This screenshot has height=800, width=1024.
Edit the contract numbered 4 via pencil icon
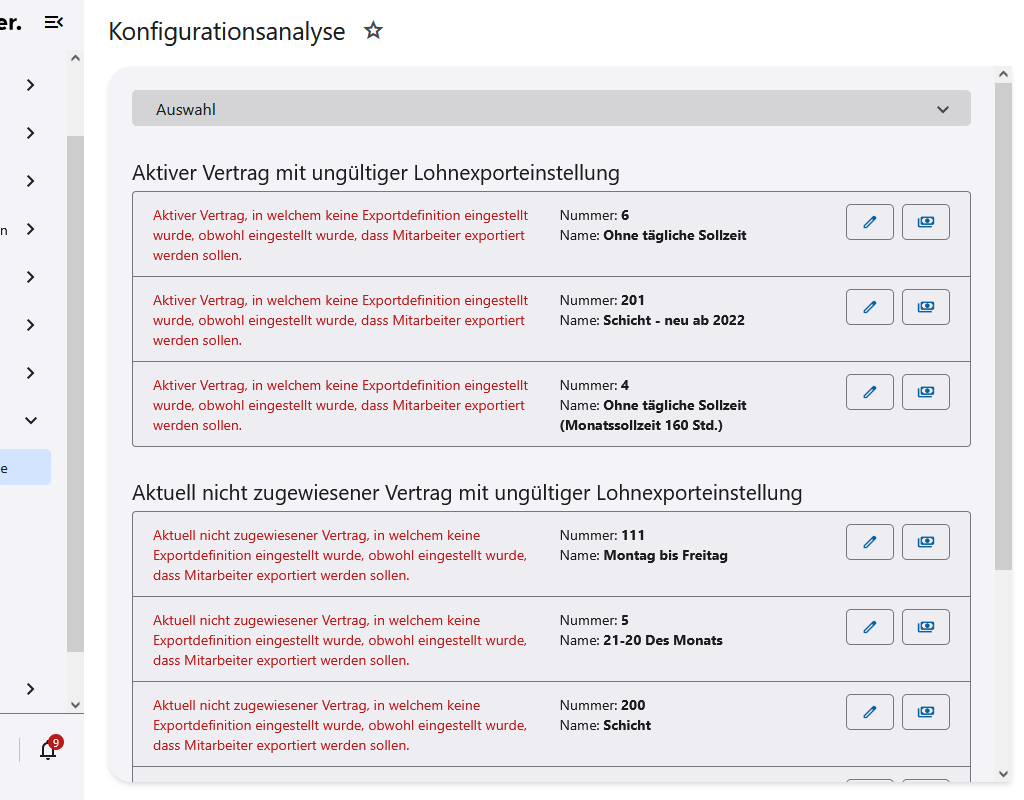(x=869, y=392)
